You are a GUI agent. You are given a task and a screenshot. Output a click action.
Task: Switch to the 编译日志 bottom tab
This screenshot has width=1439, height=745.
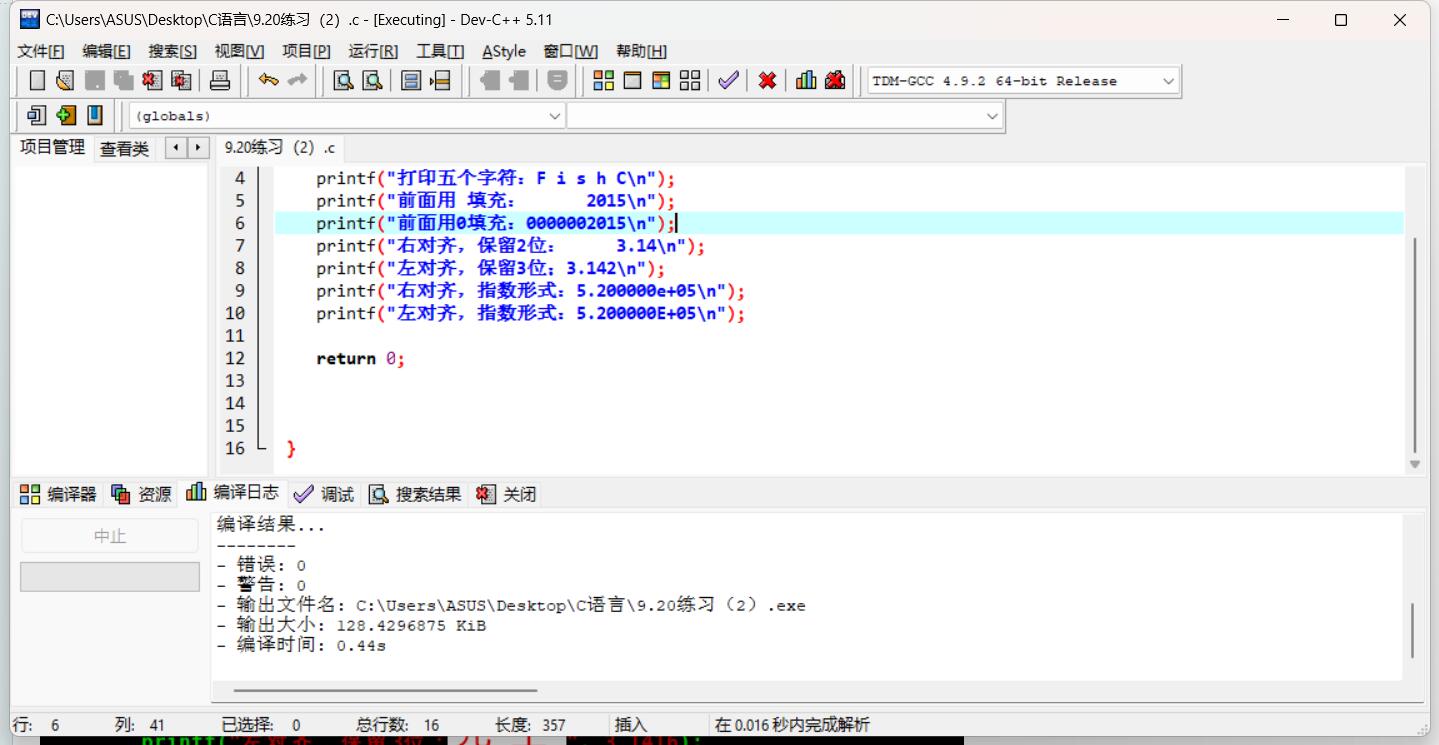click(233, 492)
